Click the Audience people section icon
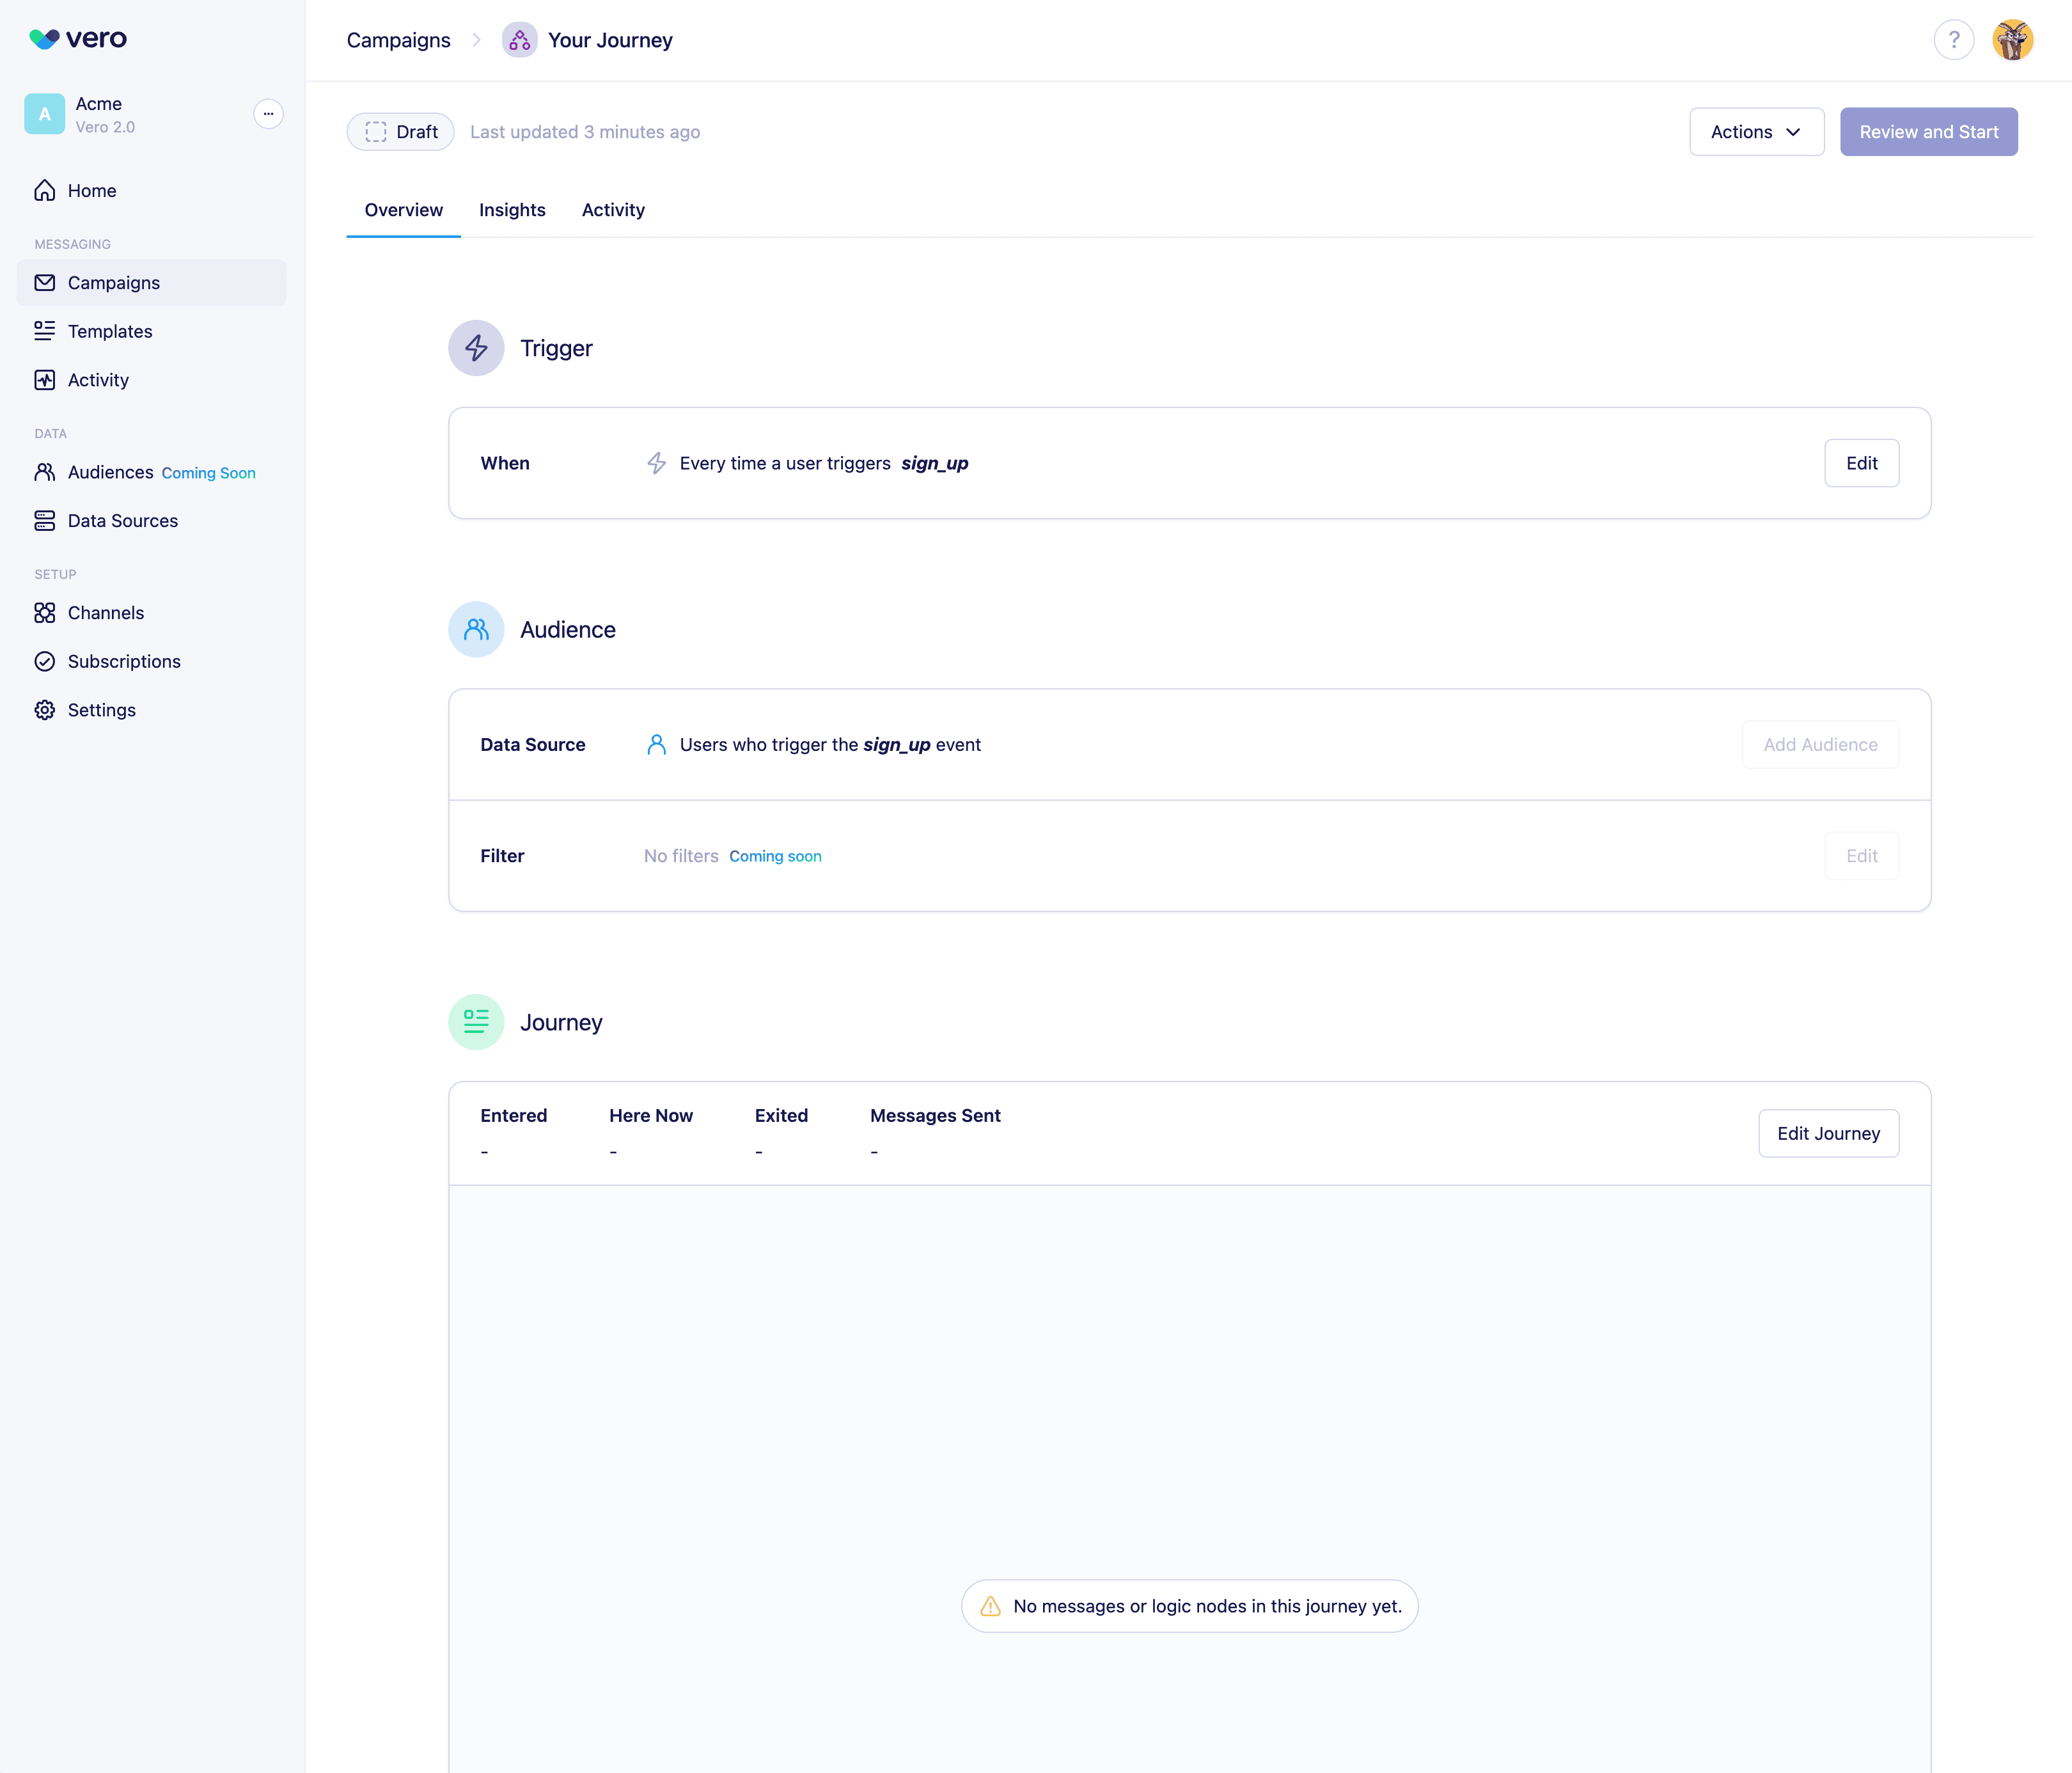 pos(476,629)
